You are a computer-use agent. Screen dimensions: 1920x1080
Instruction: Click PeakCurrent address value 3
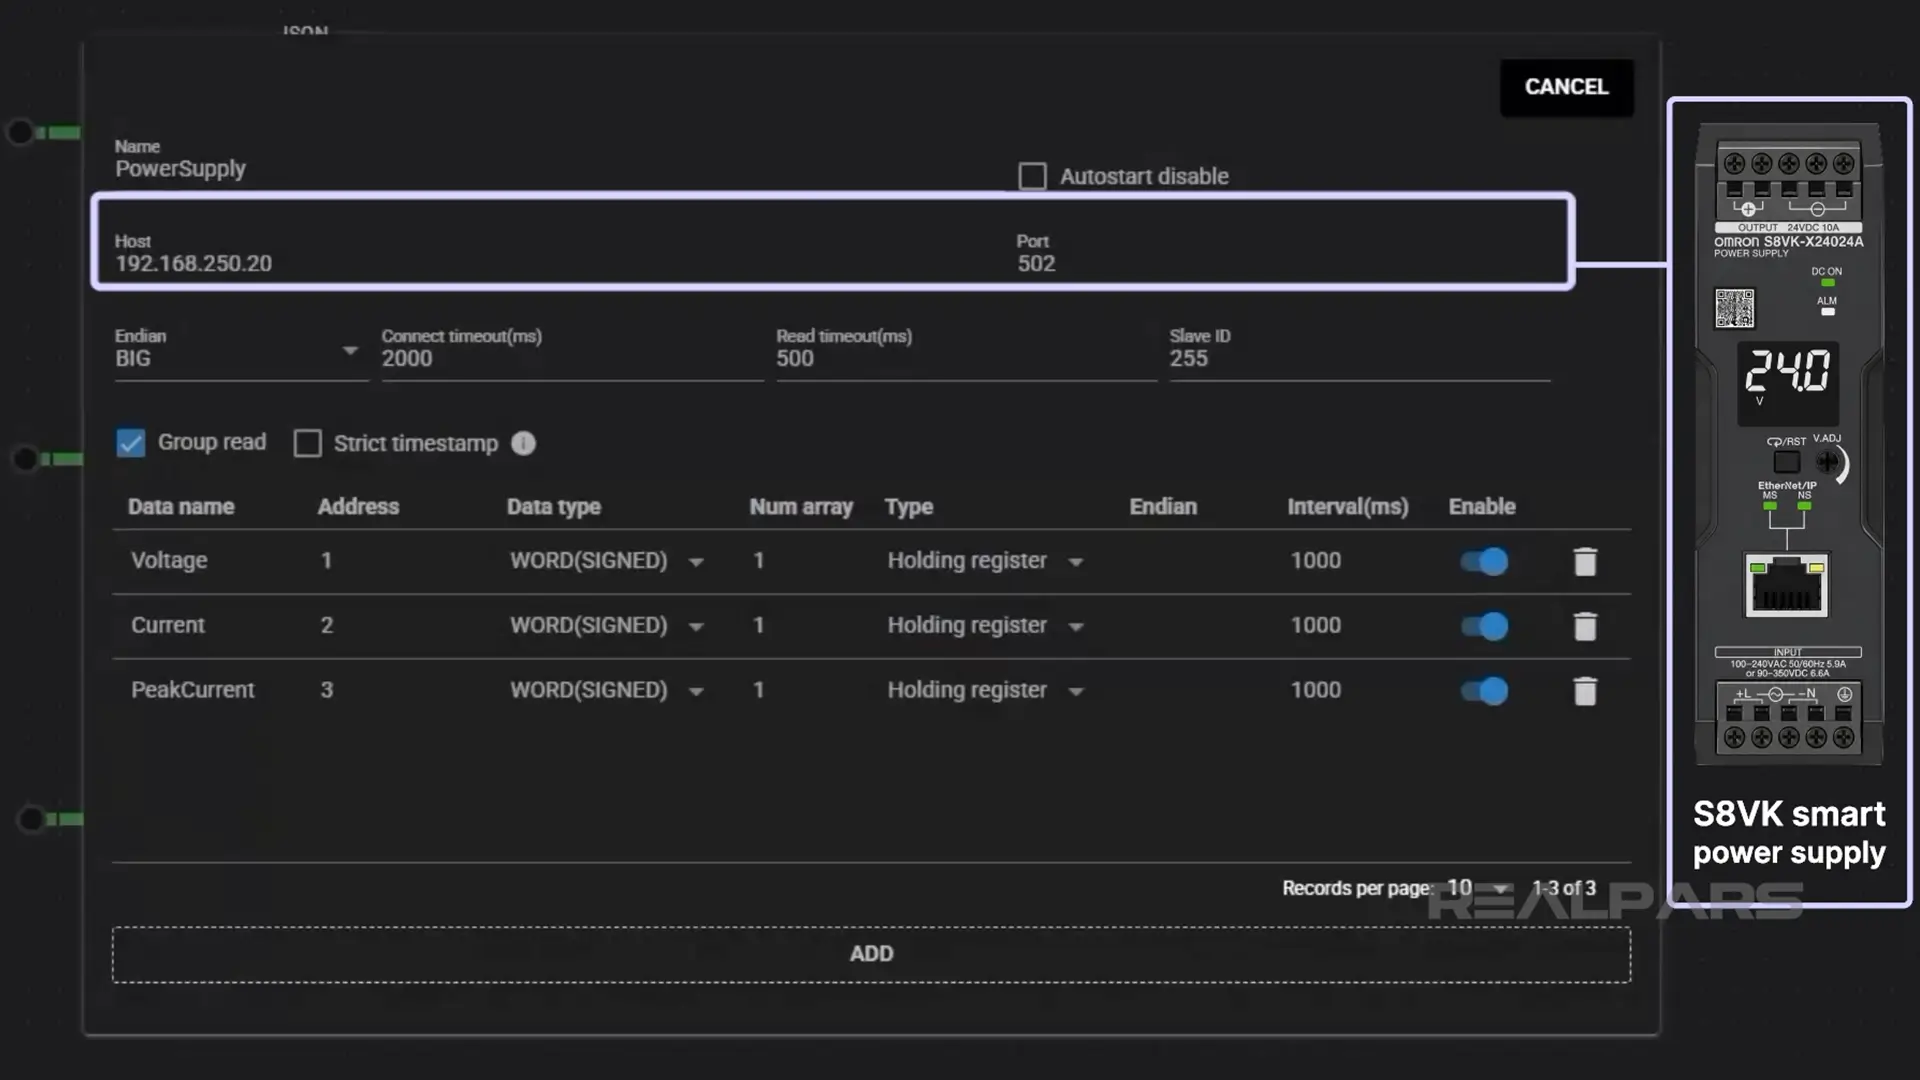coord(327,690)
